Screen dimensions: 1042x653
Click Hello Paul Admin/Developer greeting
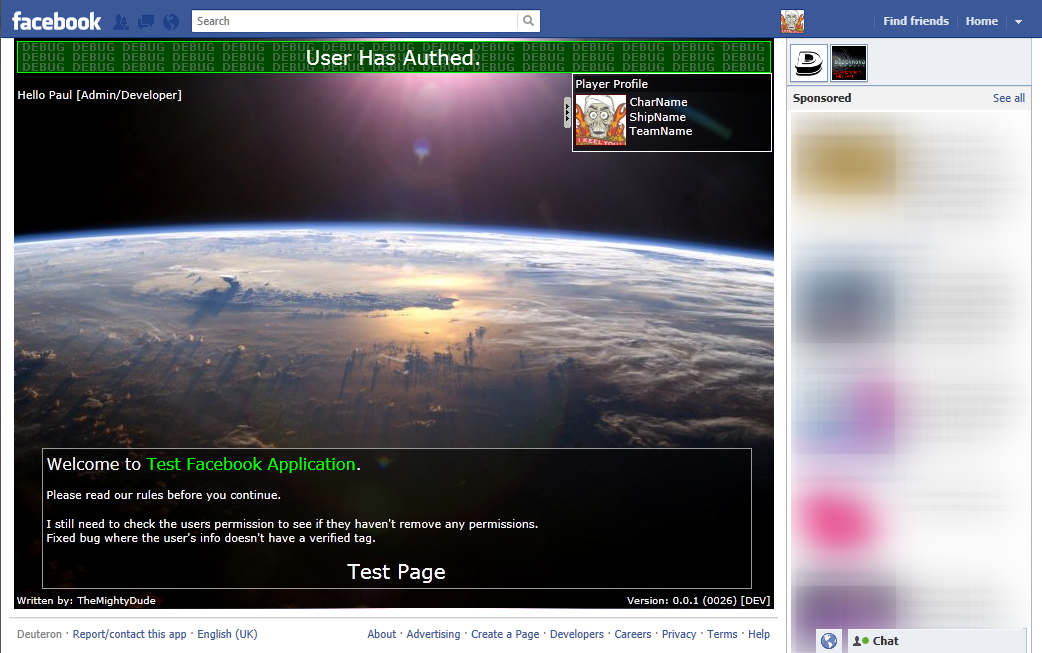click(100, 95)
